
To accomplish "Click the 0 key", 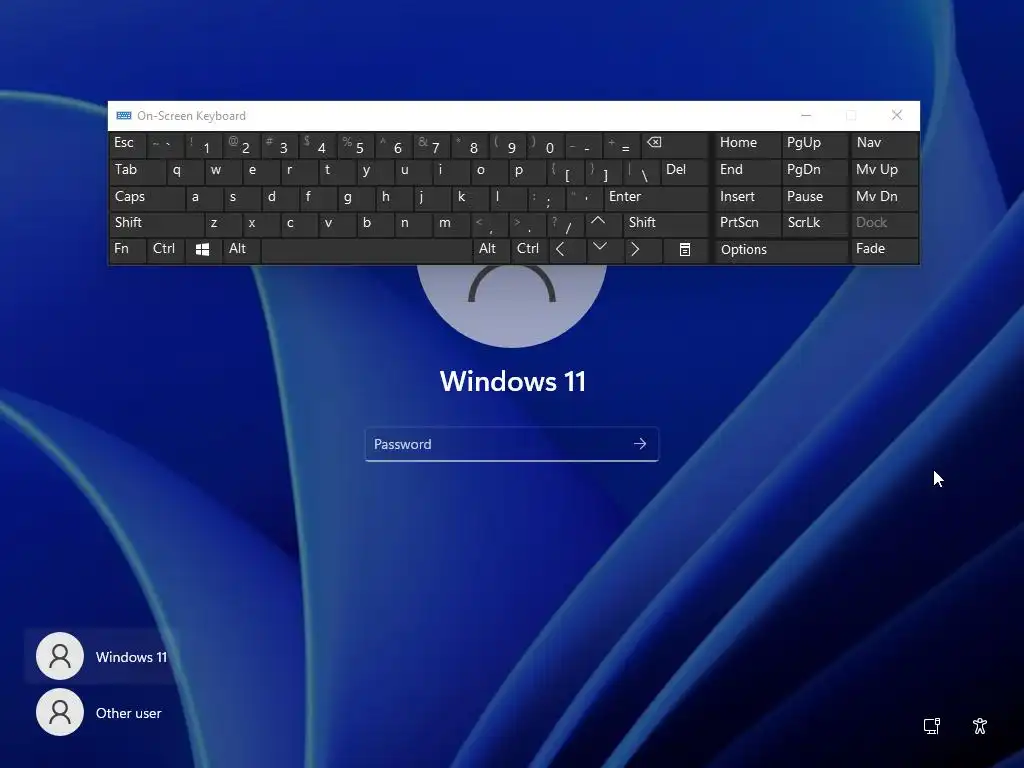I will [x=546, y=145].
